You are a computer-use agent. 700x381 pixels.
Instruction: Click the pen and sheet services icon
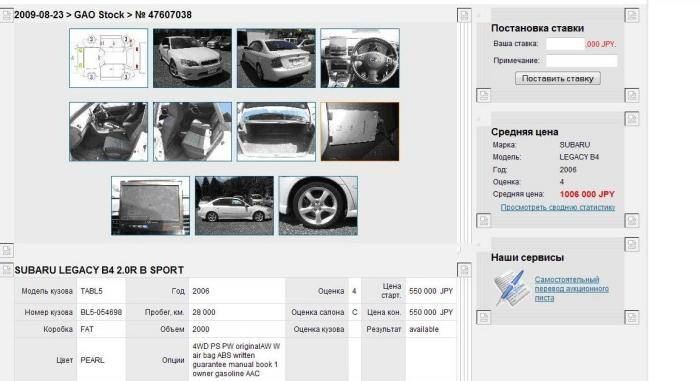click(x=511, y=288)
